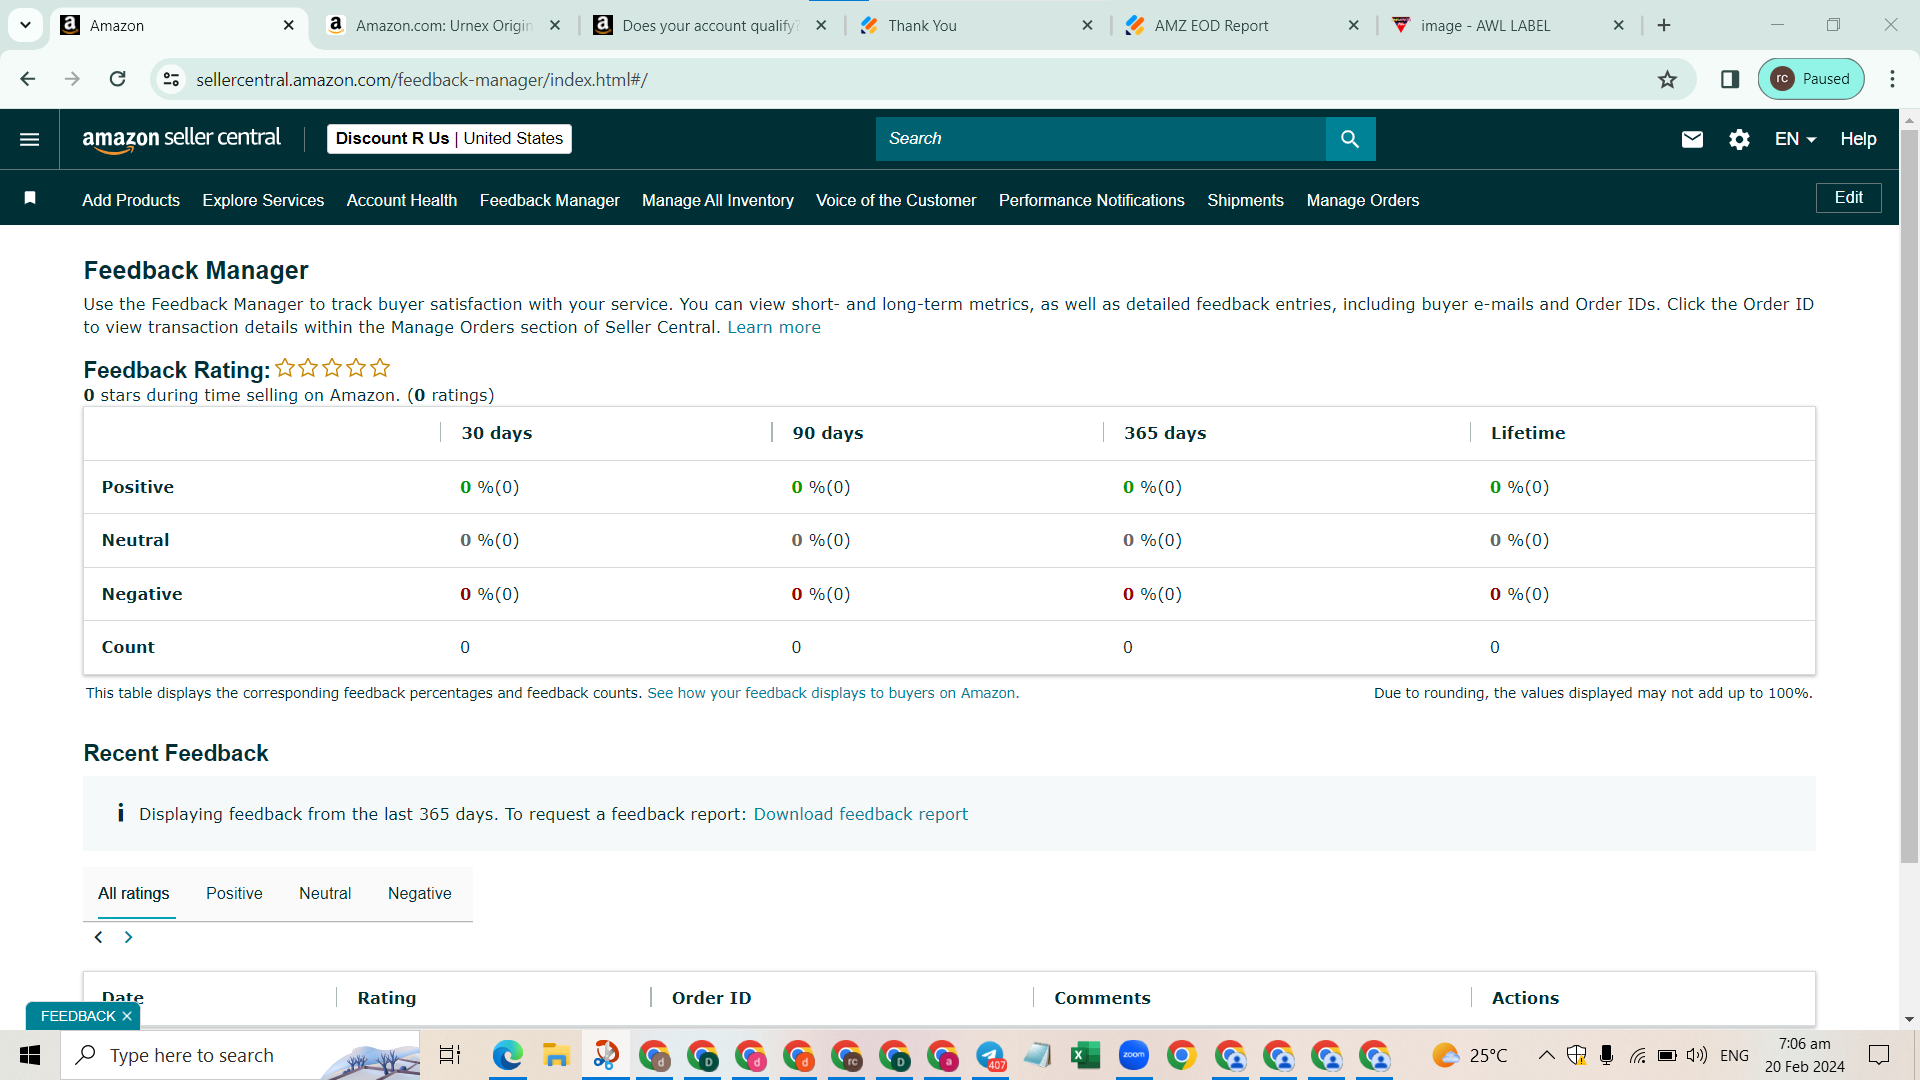Image resolution: width=1920 pixels, height=1080 pixels.
Task: Bookmark this page with star icon
Action: (1667, 79)
